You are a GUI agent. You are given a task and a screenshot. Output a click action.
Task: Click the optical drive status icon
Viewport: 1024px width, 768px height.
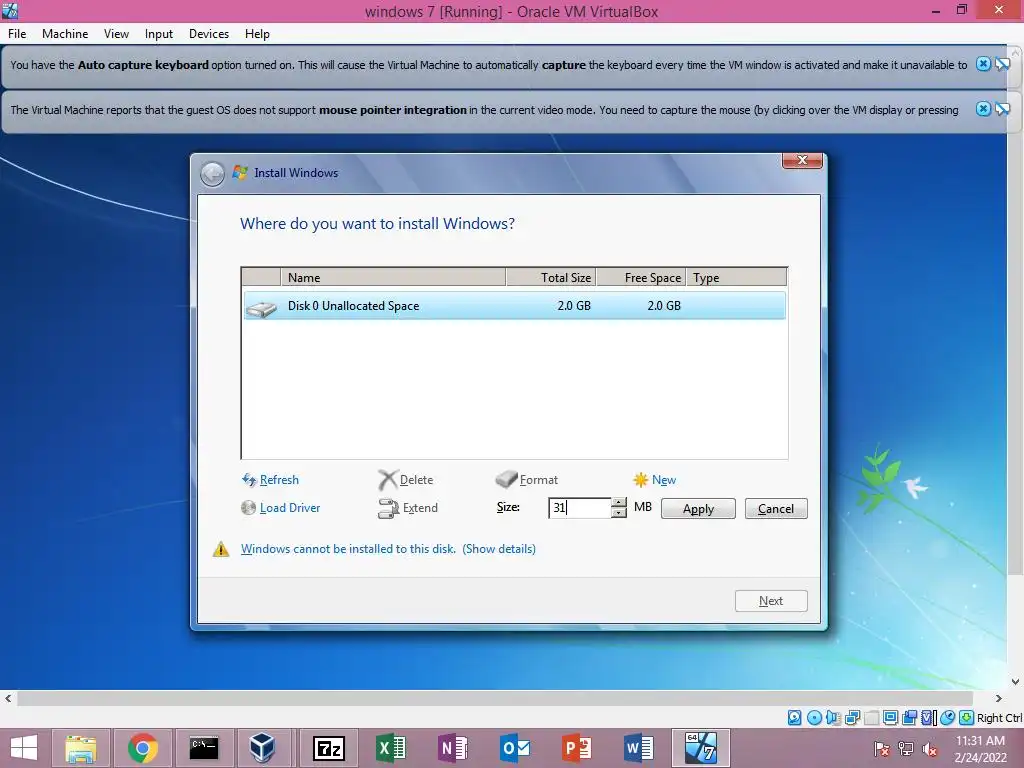pyautogui.click(x=814, y=718)
